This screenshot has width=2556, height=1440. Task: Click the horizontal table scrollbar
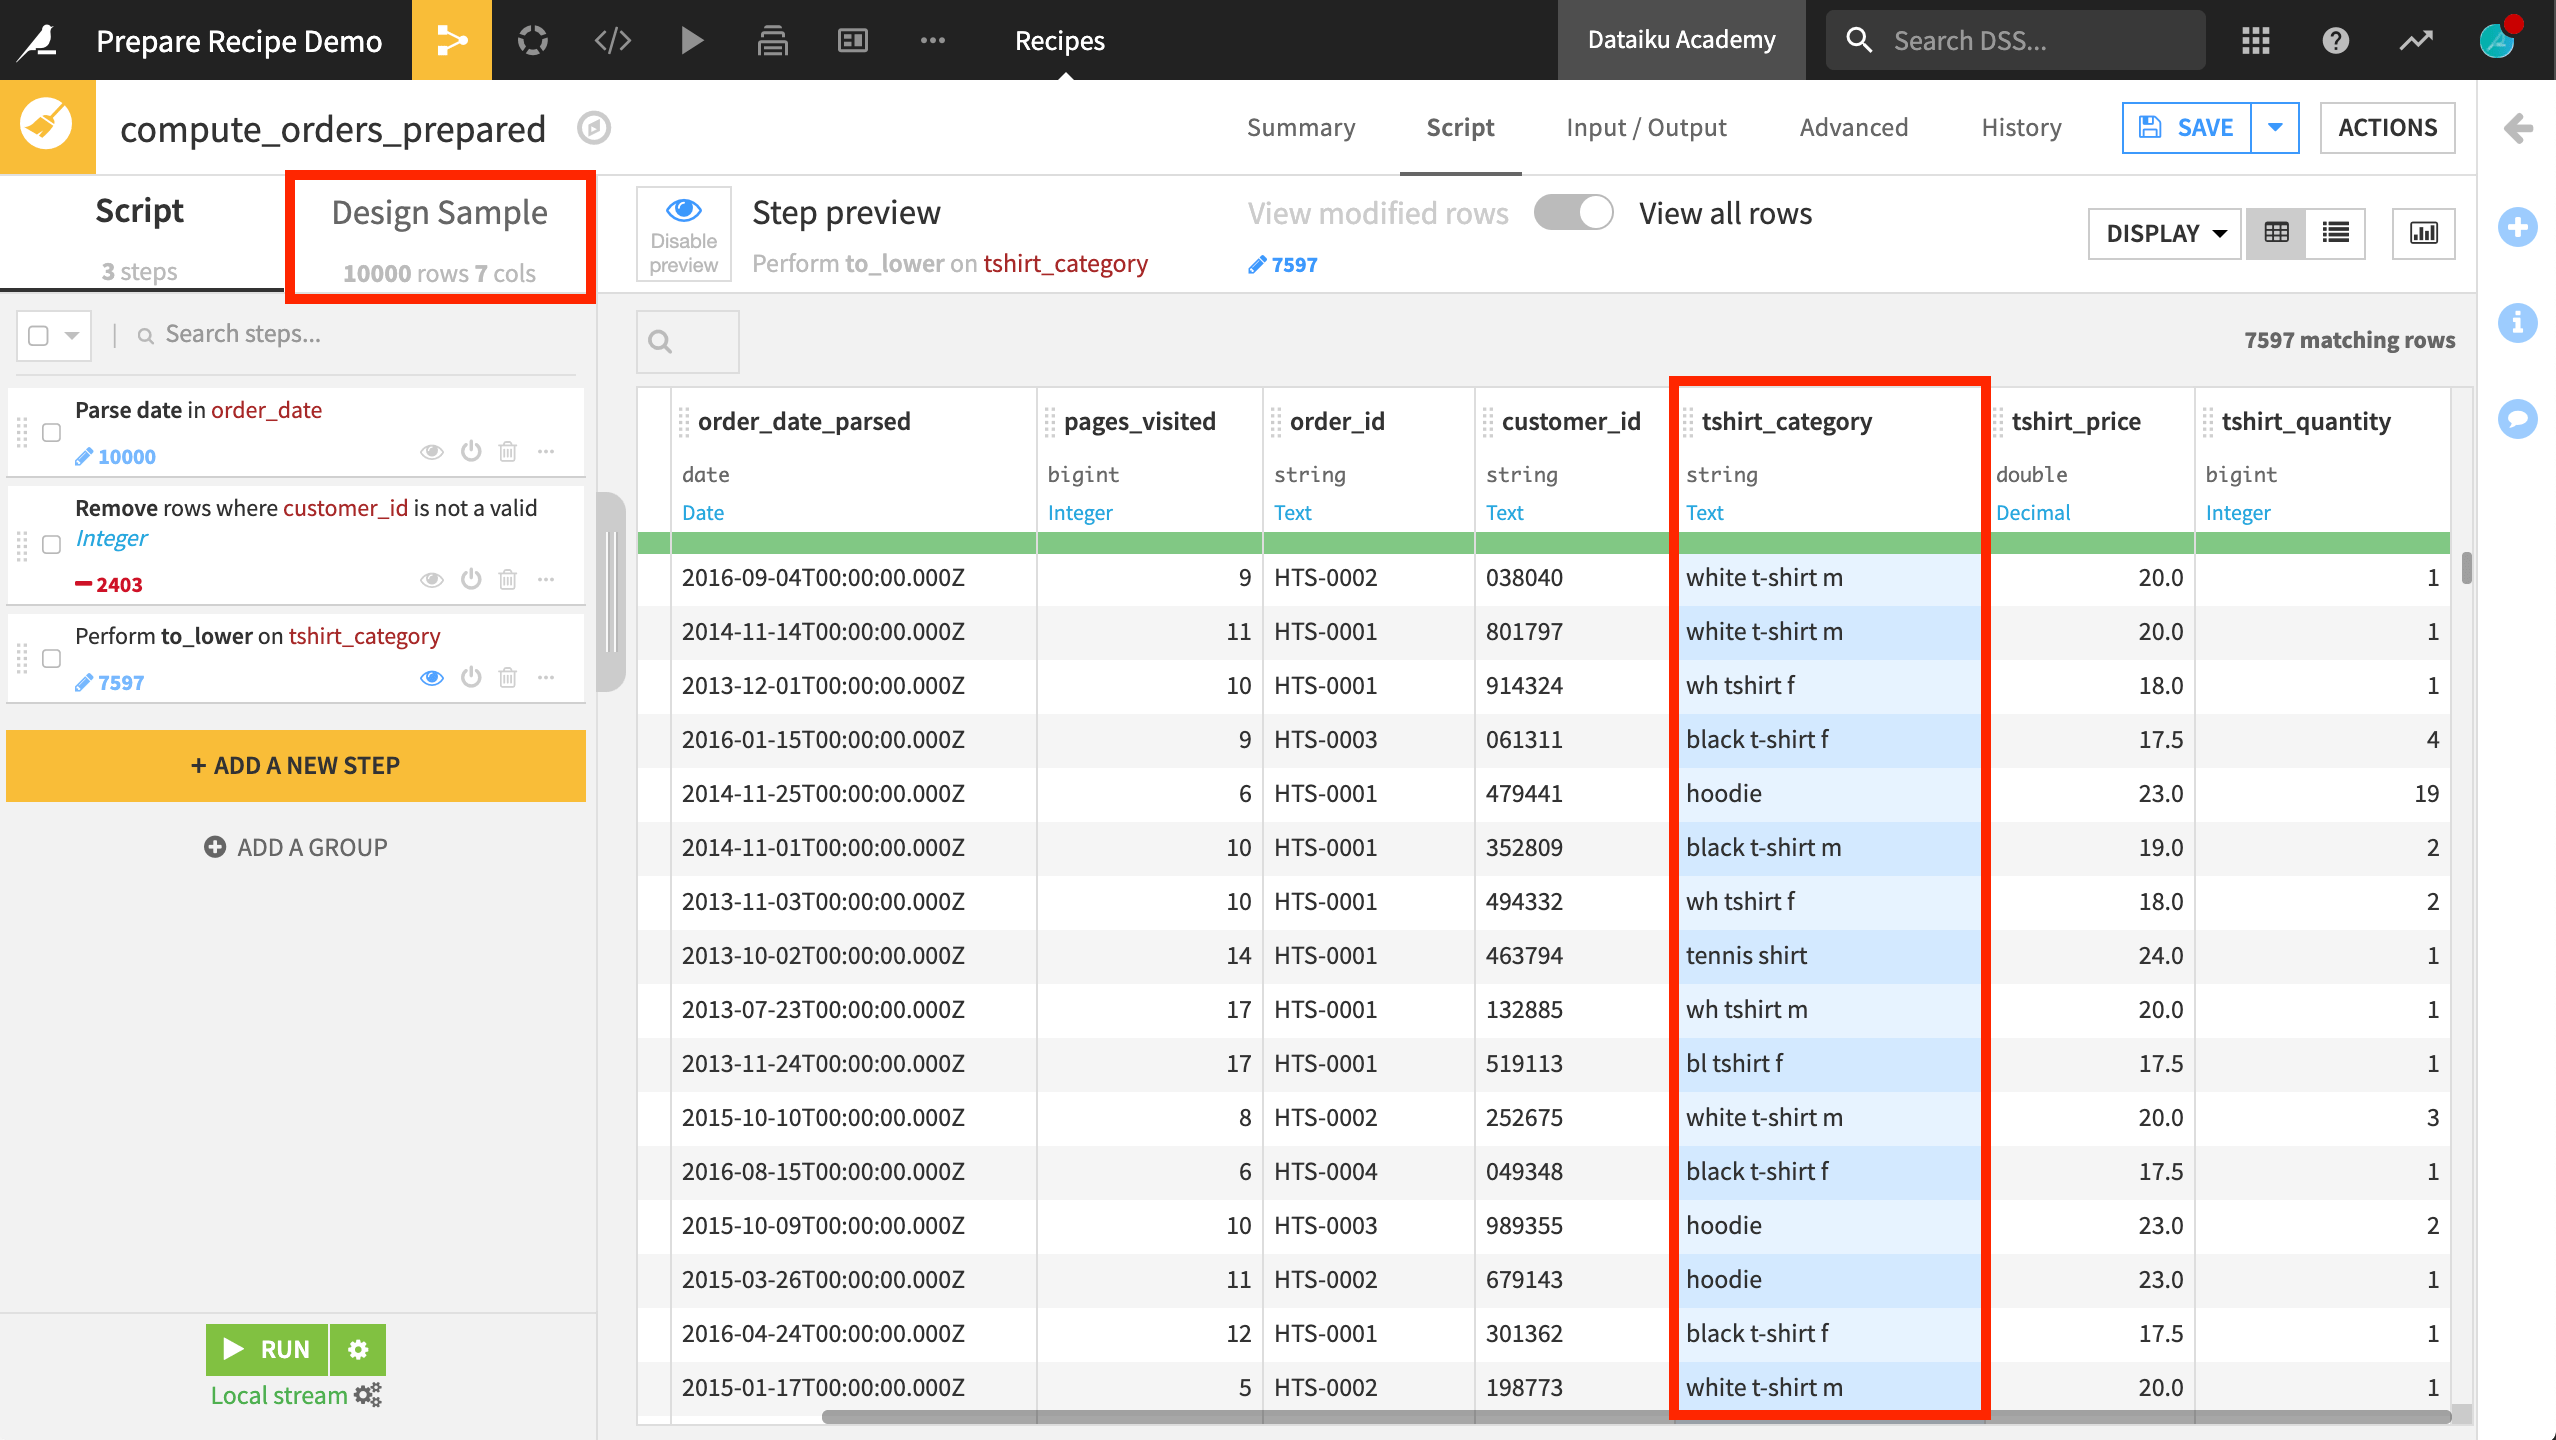[1636, 1416]
